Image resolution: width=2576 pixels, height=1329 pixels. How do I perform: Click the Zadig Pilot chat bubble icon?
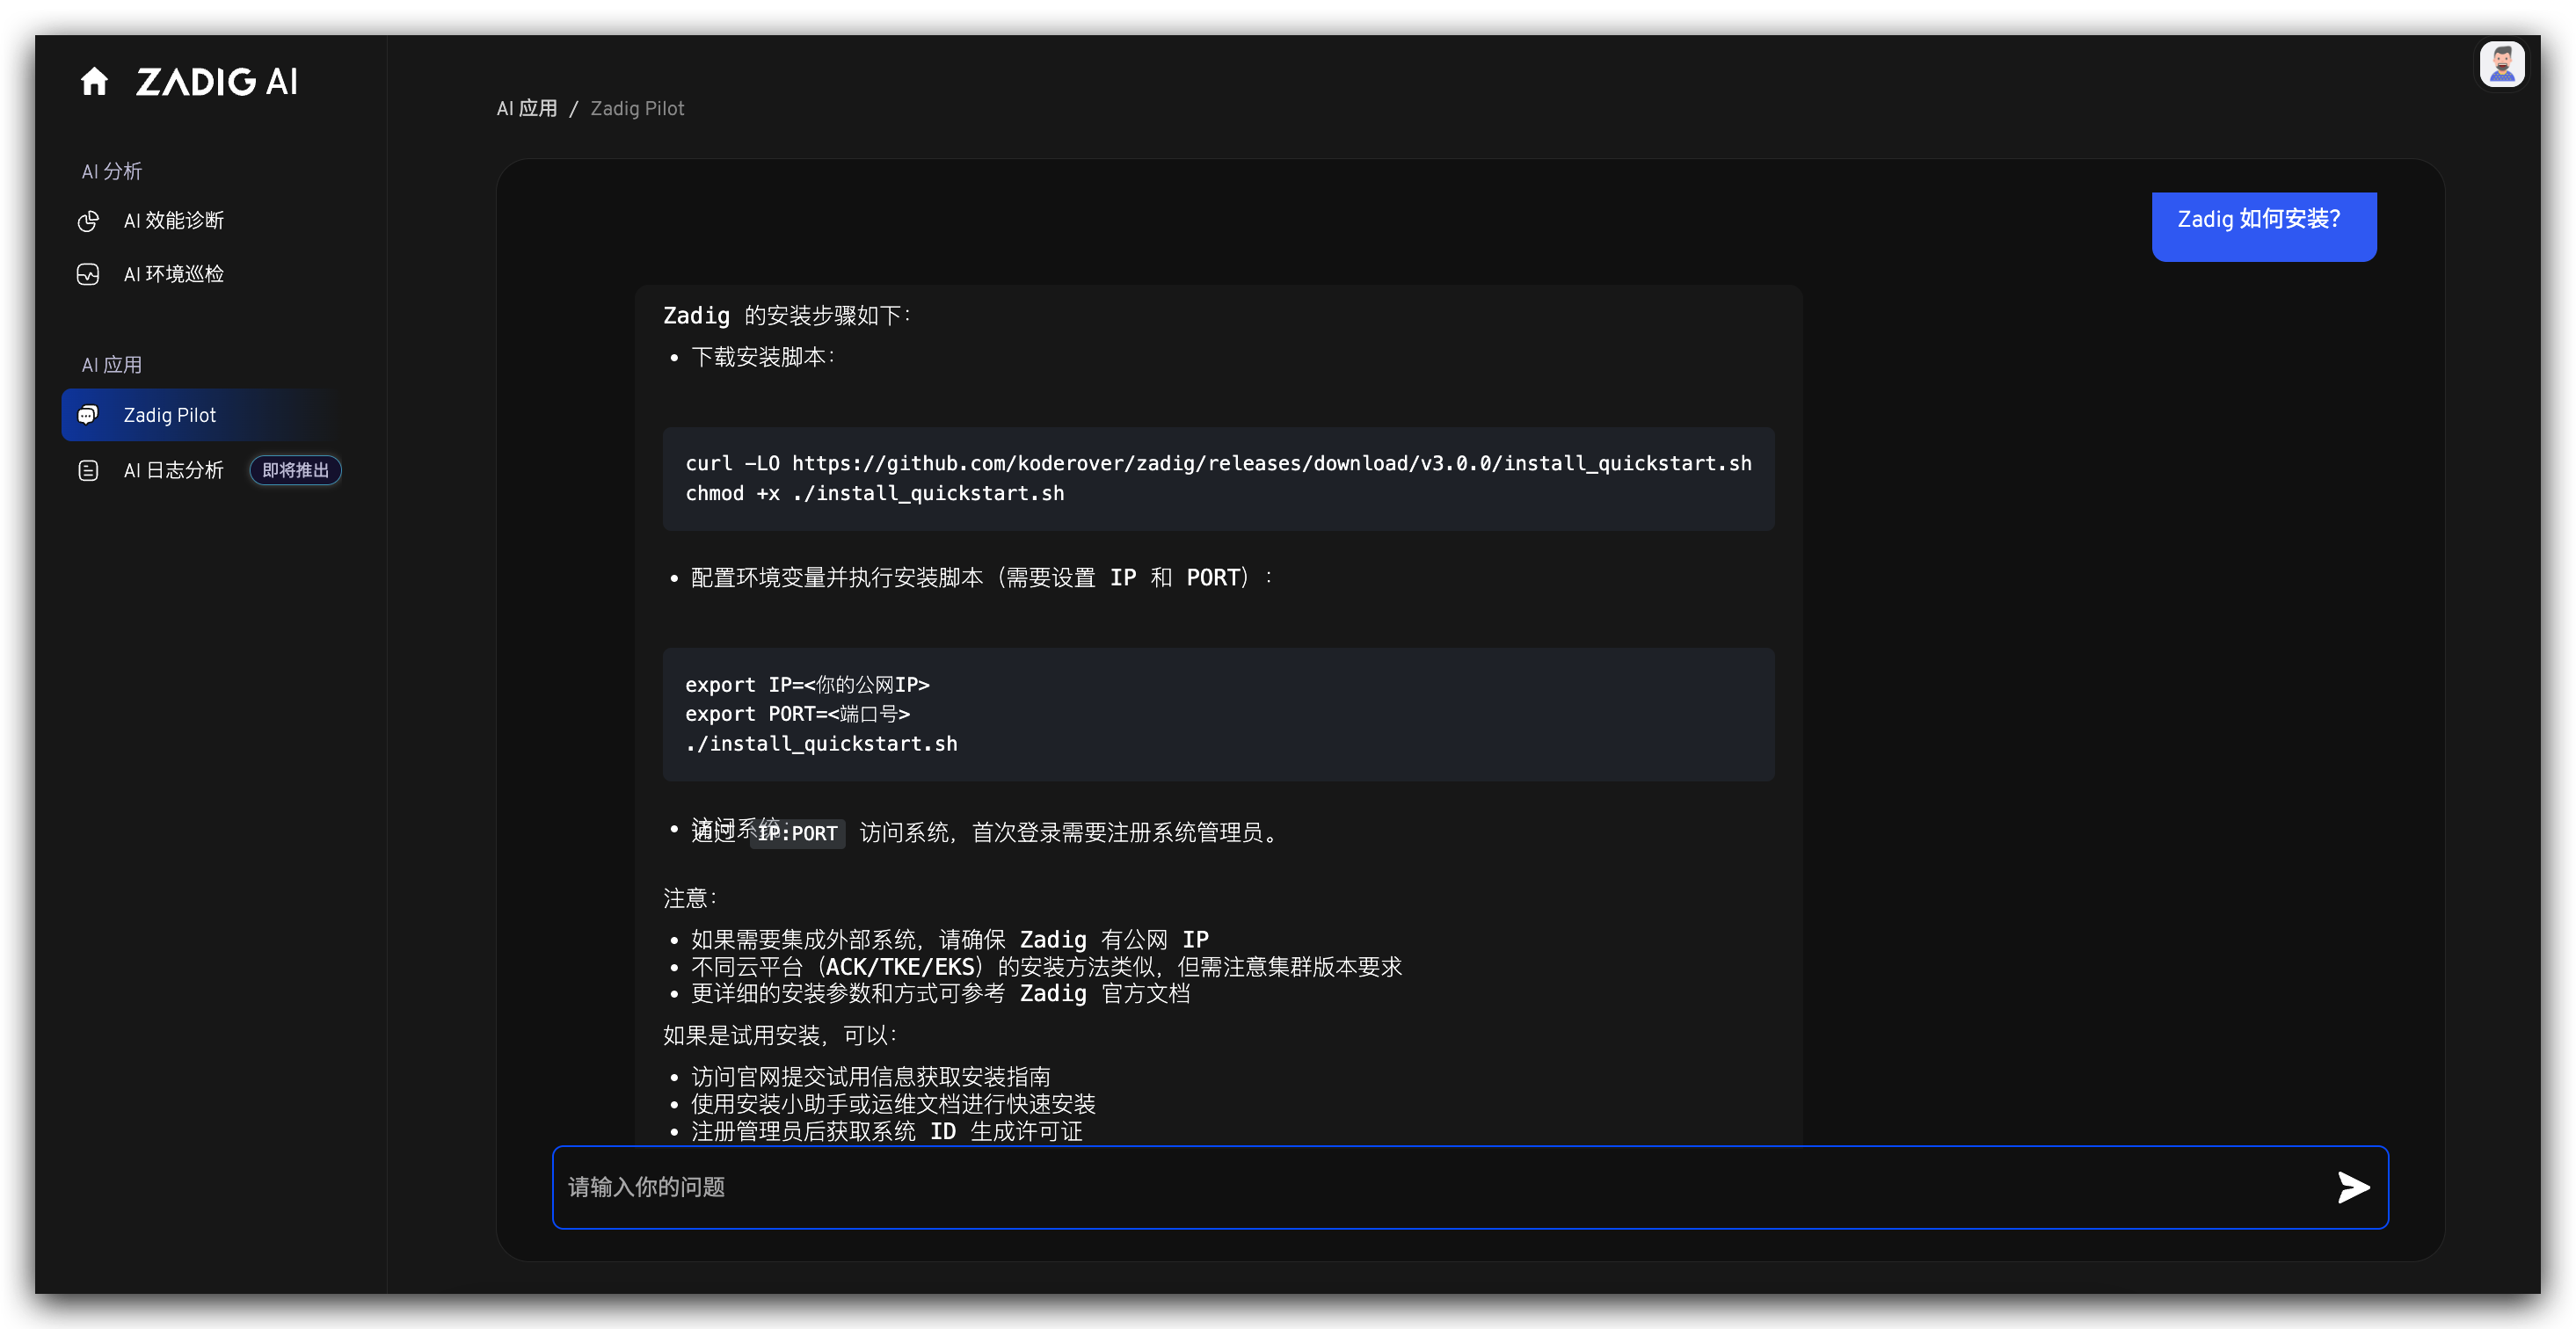coord(88,415)
